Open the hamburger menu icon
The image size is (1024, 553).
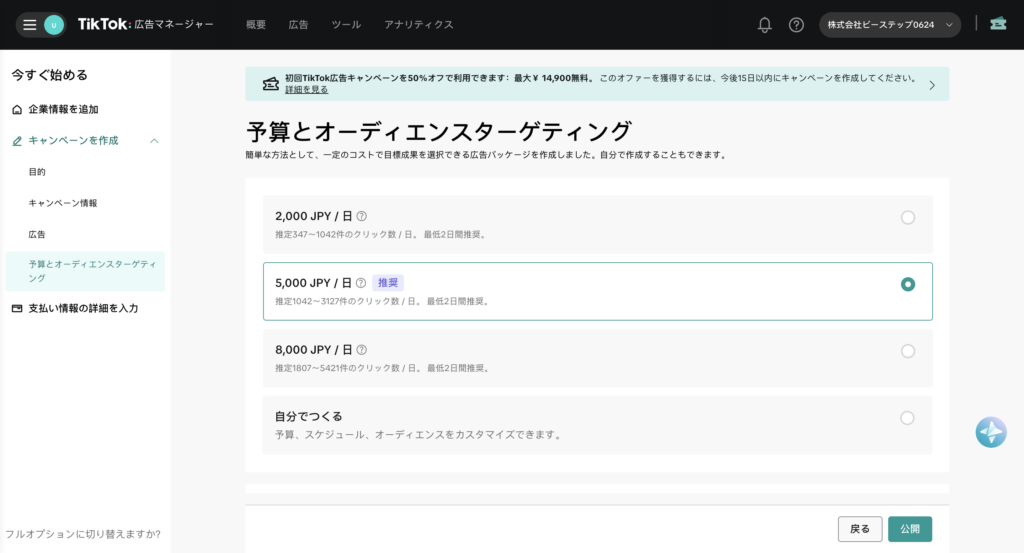[29, 25]
